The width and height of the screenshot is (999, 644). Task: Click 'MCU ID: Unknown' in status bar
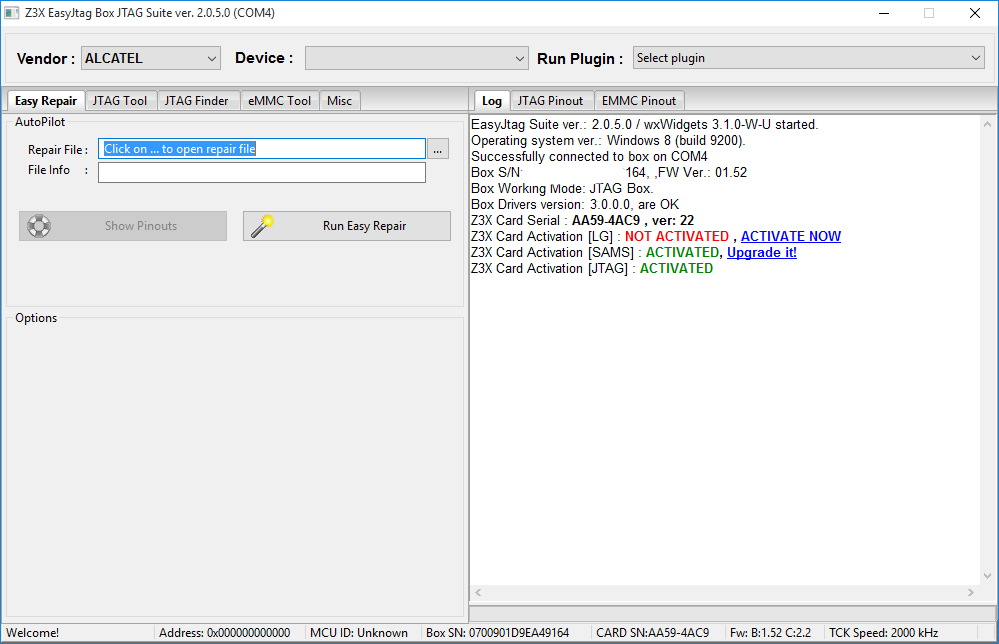359,633
